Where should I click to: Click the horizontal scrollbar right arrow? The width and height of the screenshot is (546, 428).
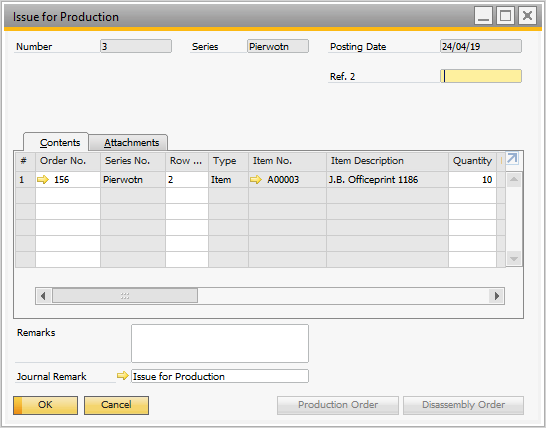click(x=497, y=296)
